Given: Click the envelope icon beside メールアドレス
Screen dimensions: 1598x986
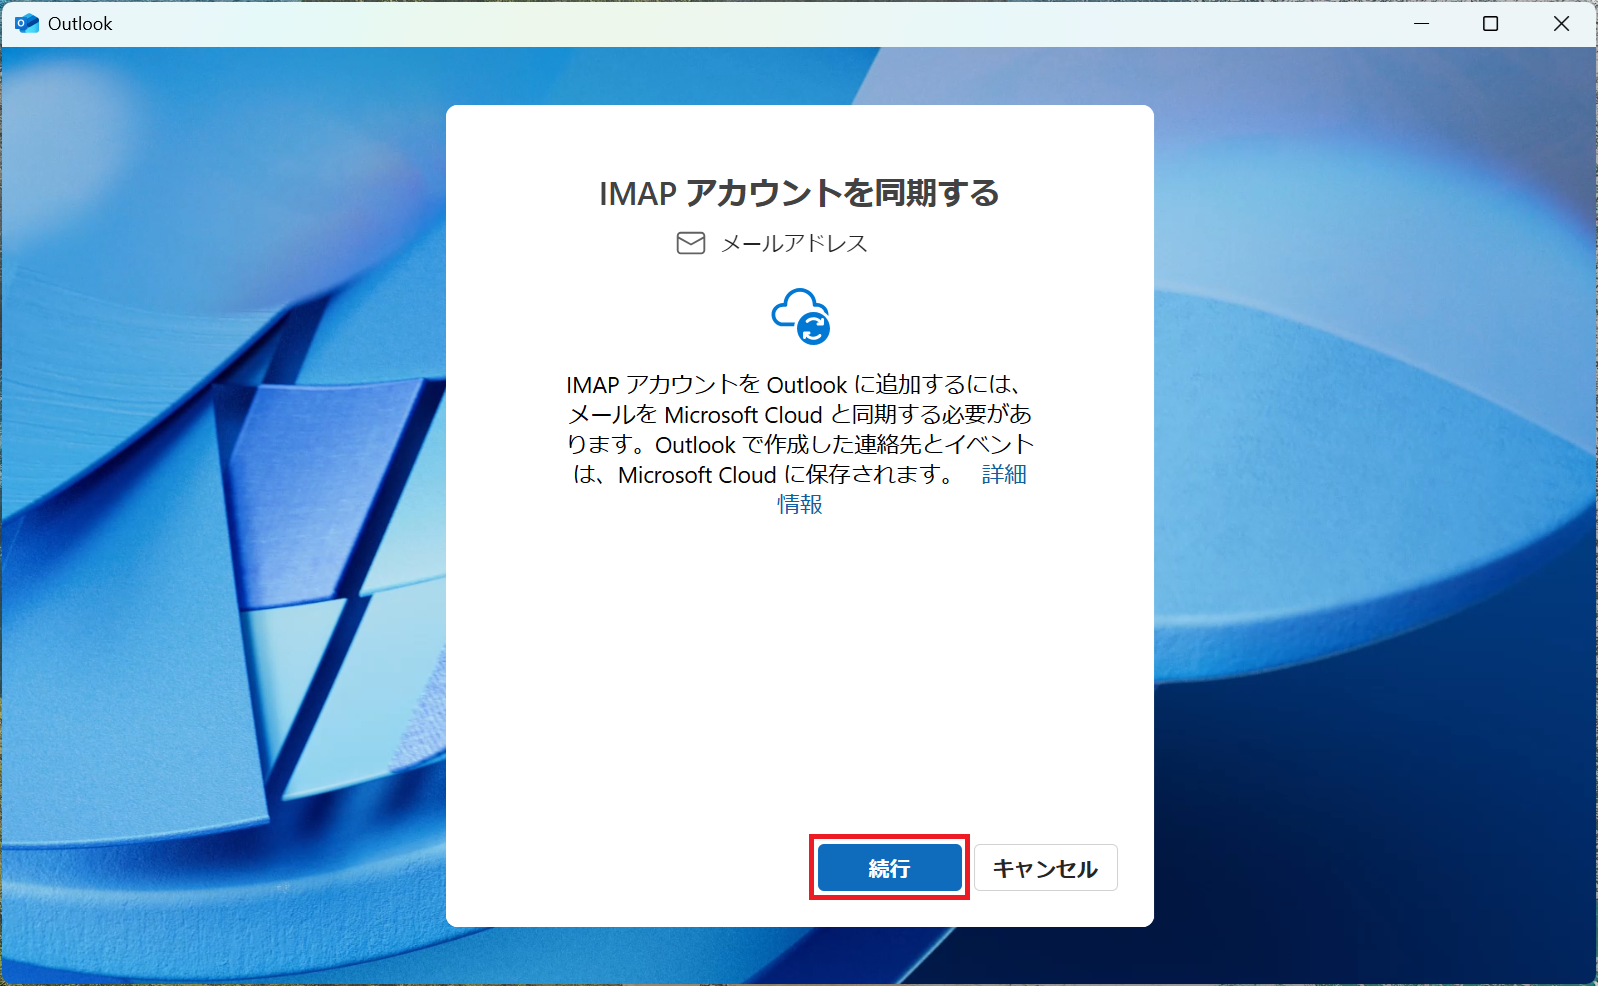Looking at the screenshot, I should [x=691, y=243].
